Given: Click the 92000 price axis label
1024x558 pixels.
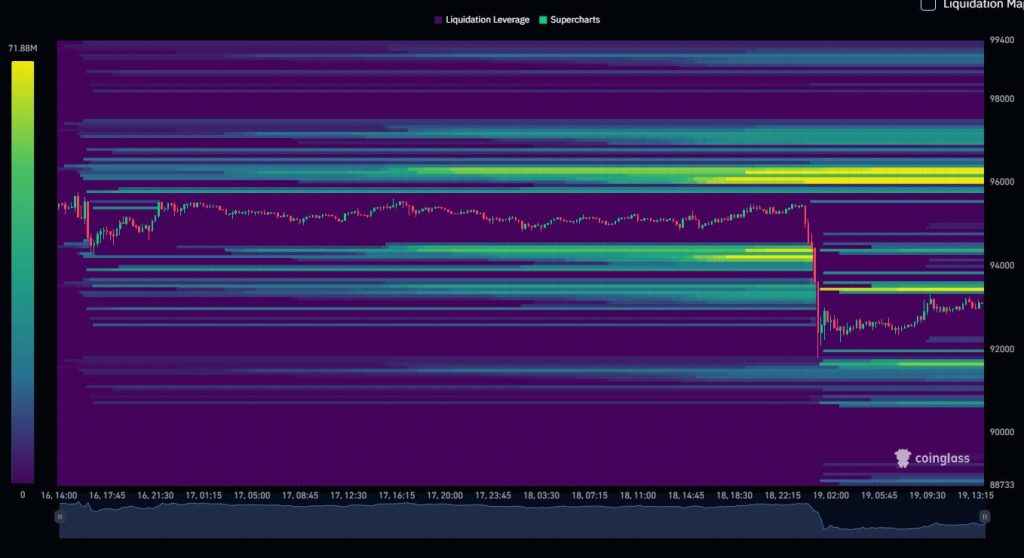Looking at the screenshot, I should point(1001,349).
